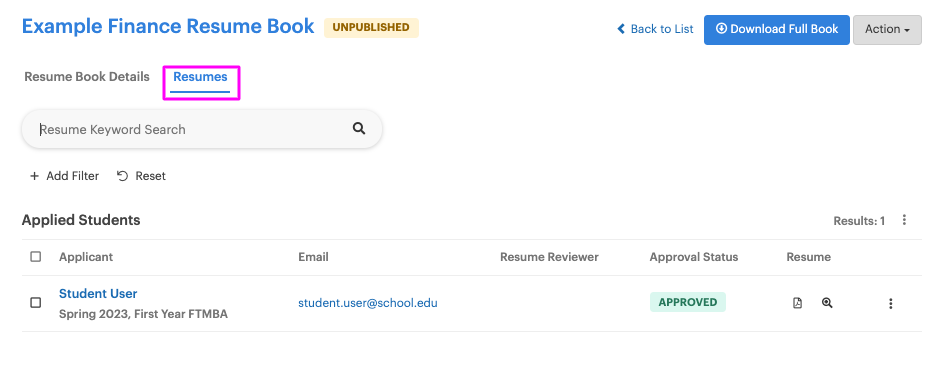
Task: Click Add Filter
Action: click(65, 176)
